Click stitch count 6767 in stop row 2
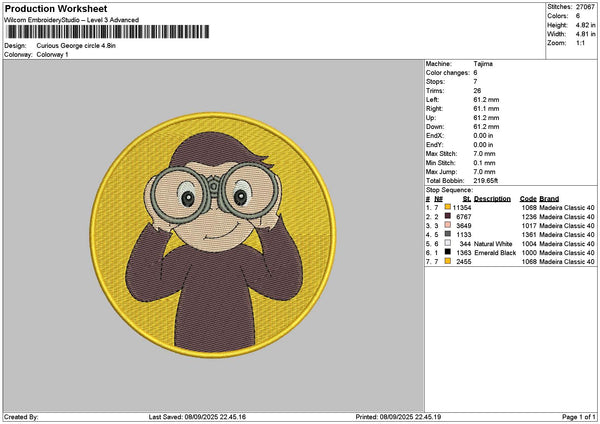 pyautogui.click(x=464, y=217)
